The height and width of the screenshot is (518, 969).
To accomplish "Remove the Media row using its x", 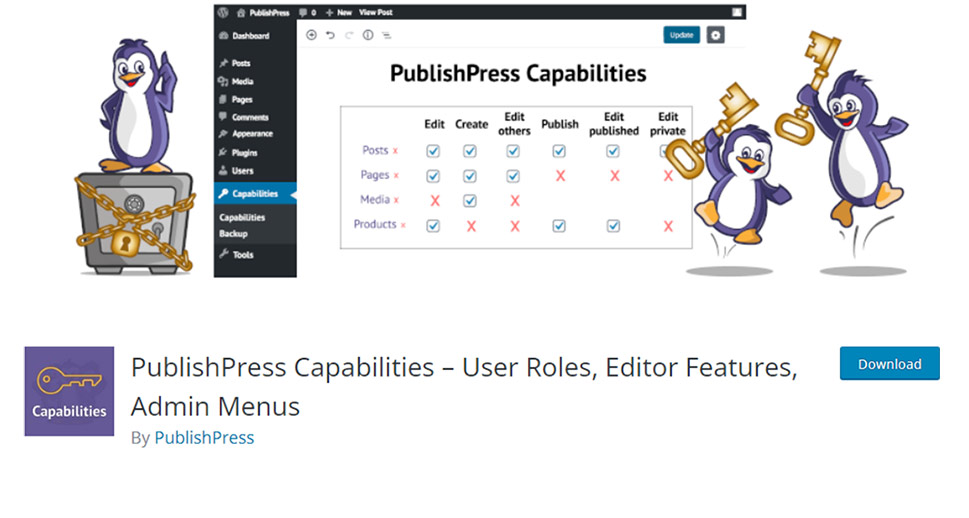I will (396, 200).
